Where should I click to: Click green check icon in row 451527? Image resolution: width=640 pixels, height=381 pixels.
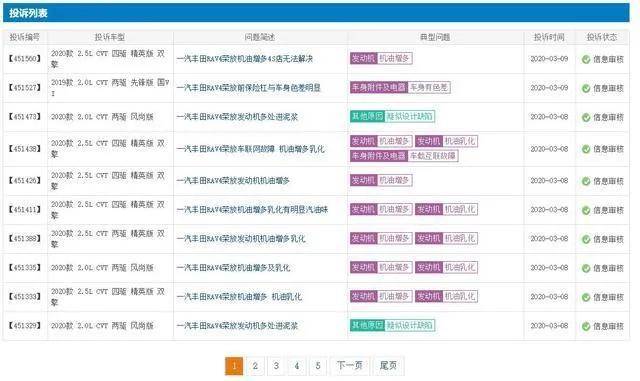coord(586,88)
